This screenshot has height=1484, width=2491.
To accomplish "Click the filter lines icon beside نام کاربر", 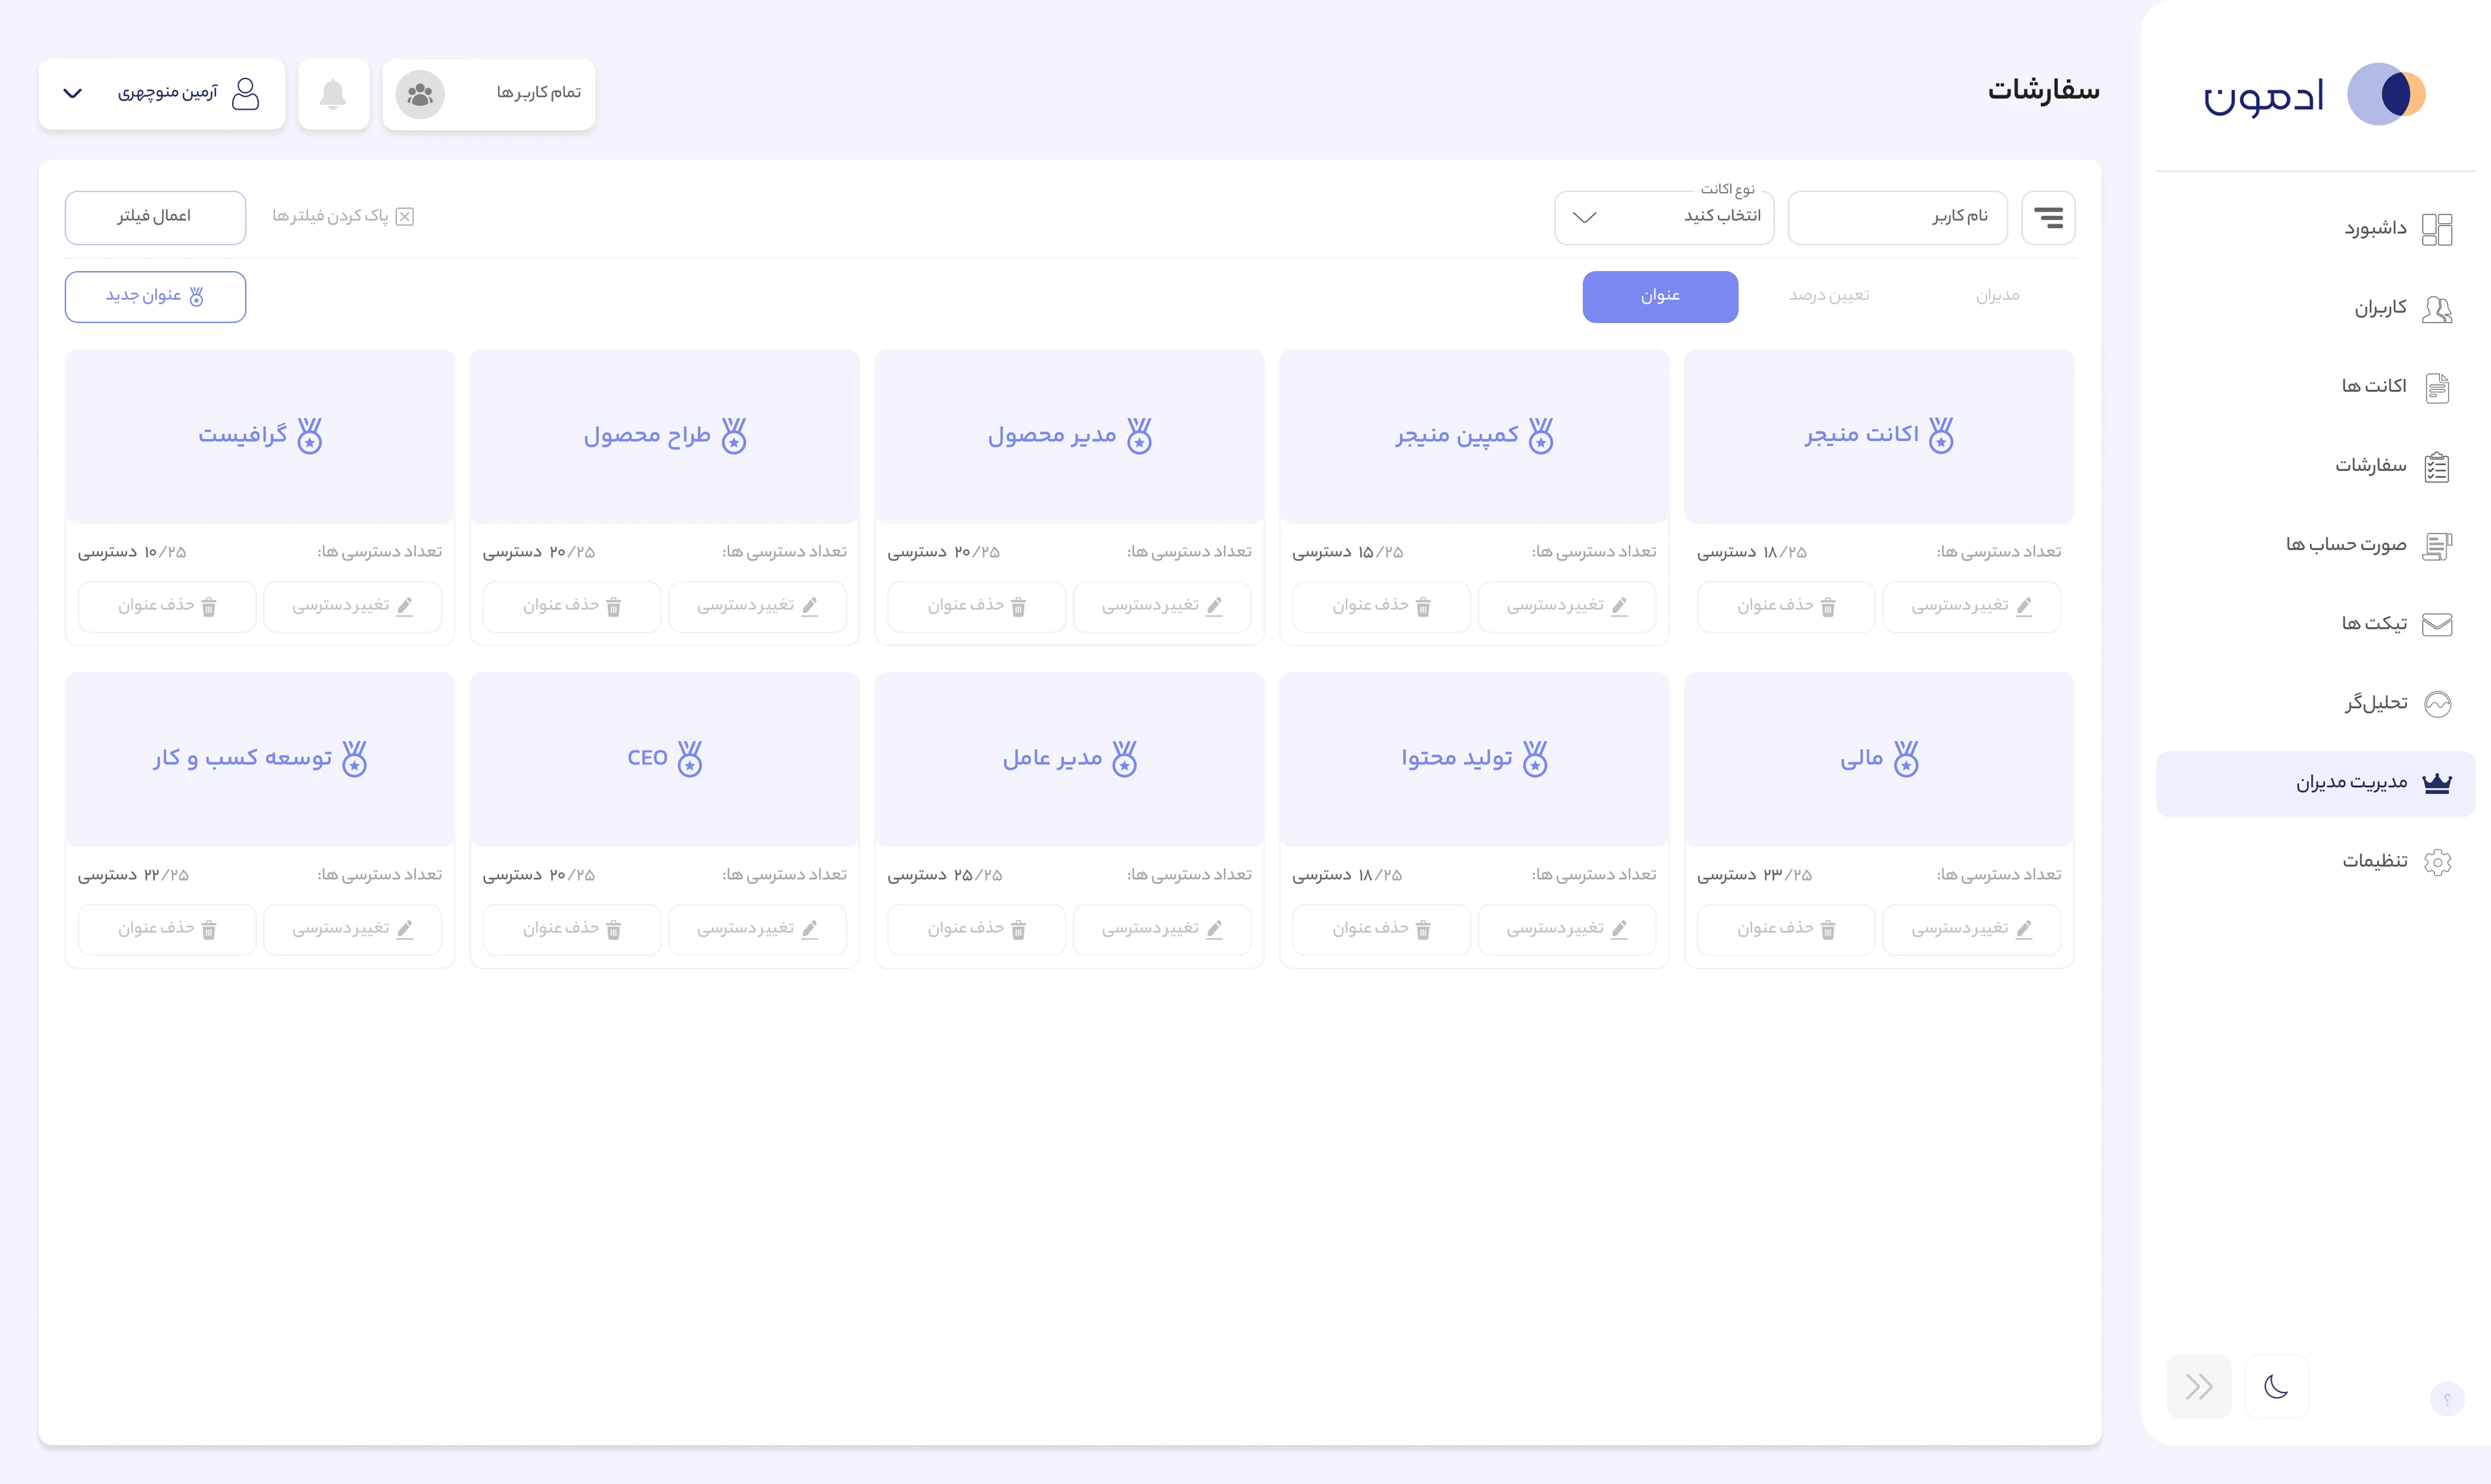I will point(2048,217).
